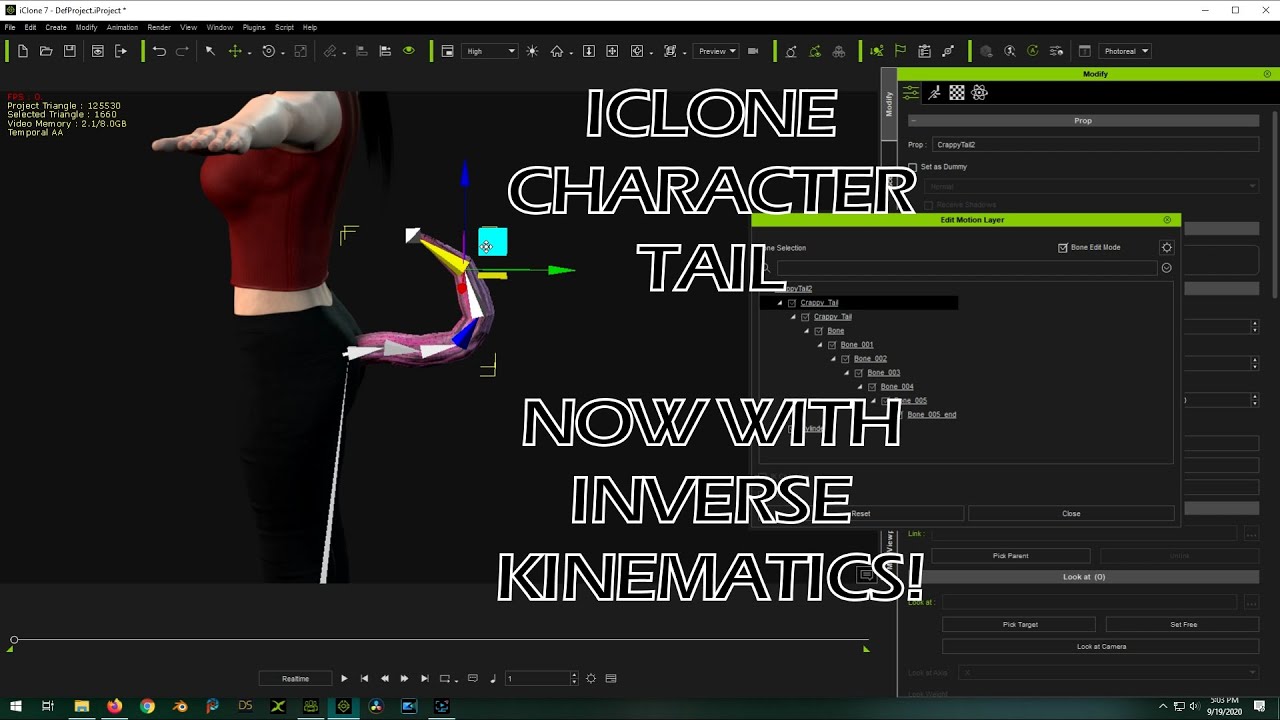Viewport: 1280px width, 720px height.
Task: Open a project file
Action: tap(46, 51)
